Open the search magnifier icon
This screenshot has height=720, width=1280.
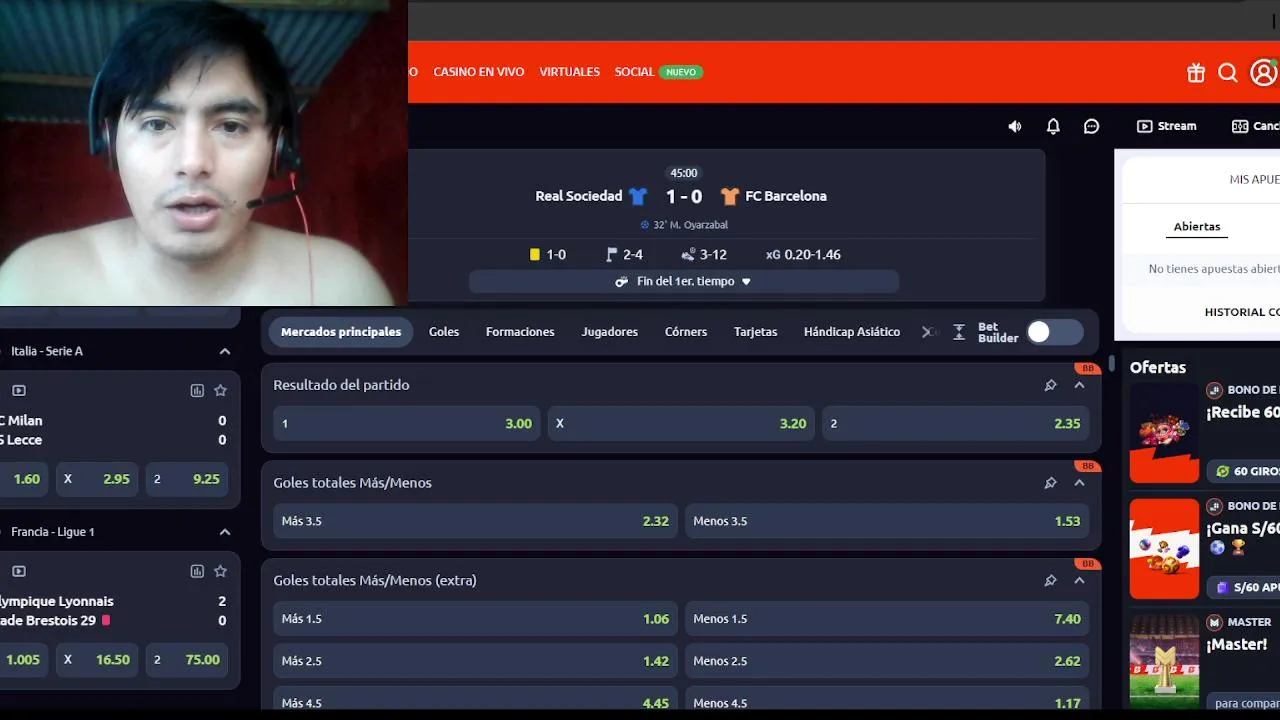1228,72
